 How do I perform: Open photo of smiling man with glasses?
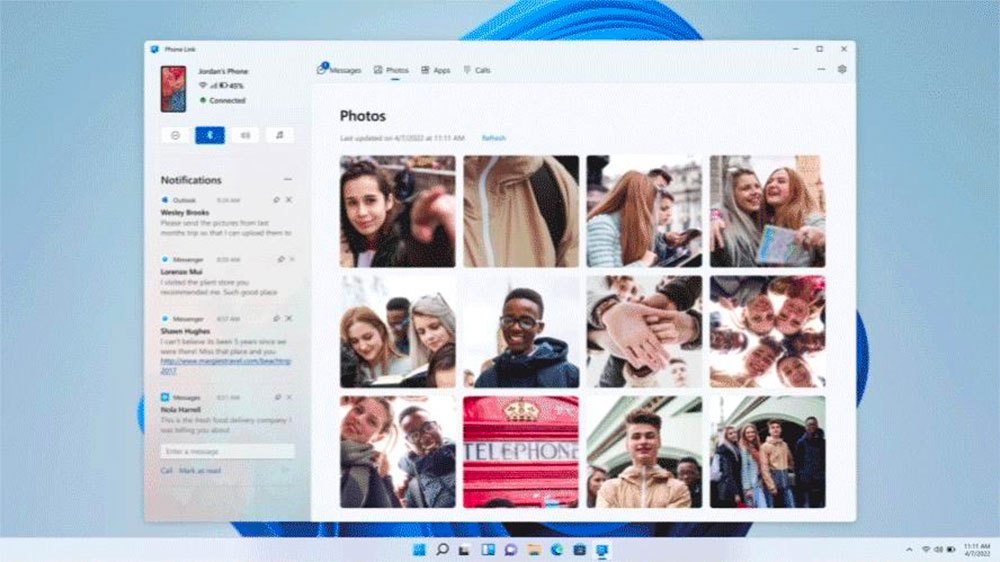[x=521, y=332]
